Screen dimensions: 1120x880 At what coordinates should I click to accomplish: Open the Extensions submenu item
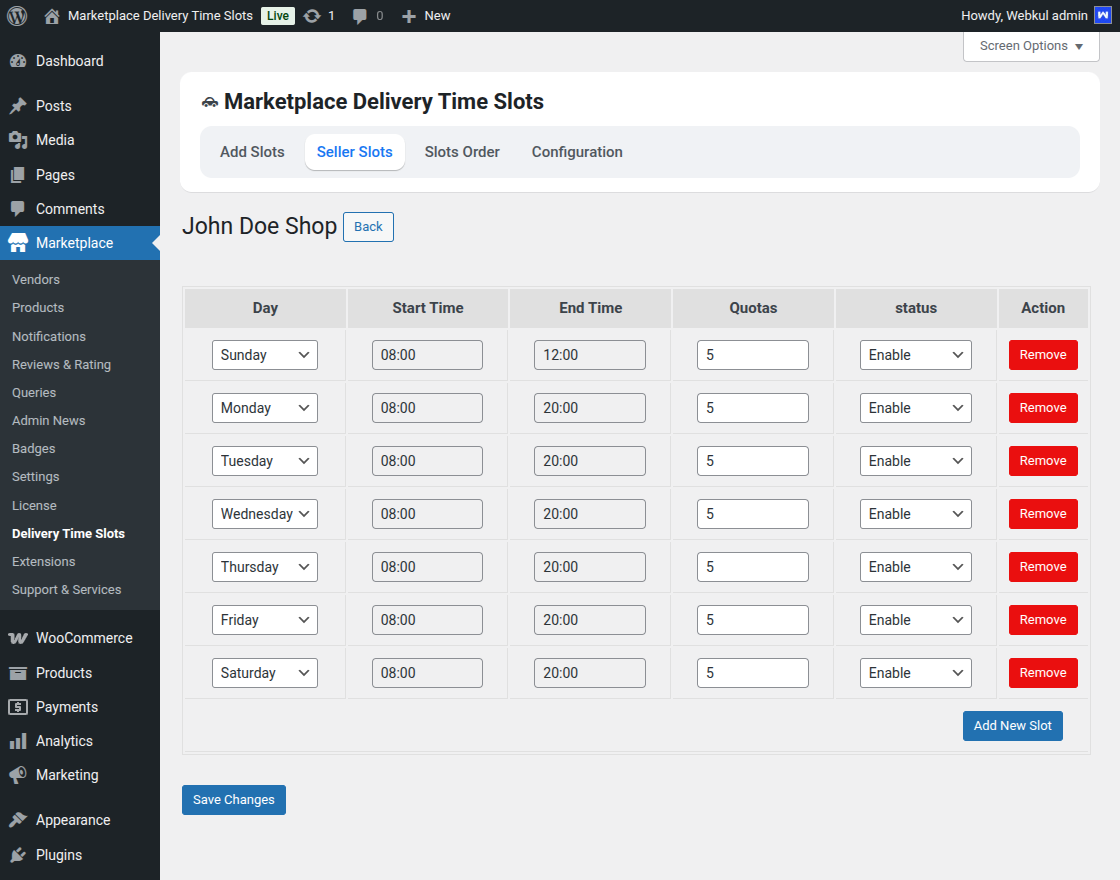click(44, 561)
